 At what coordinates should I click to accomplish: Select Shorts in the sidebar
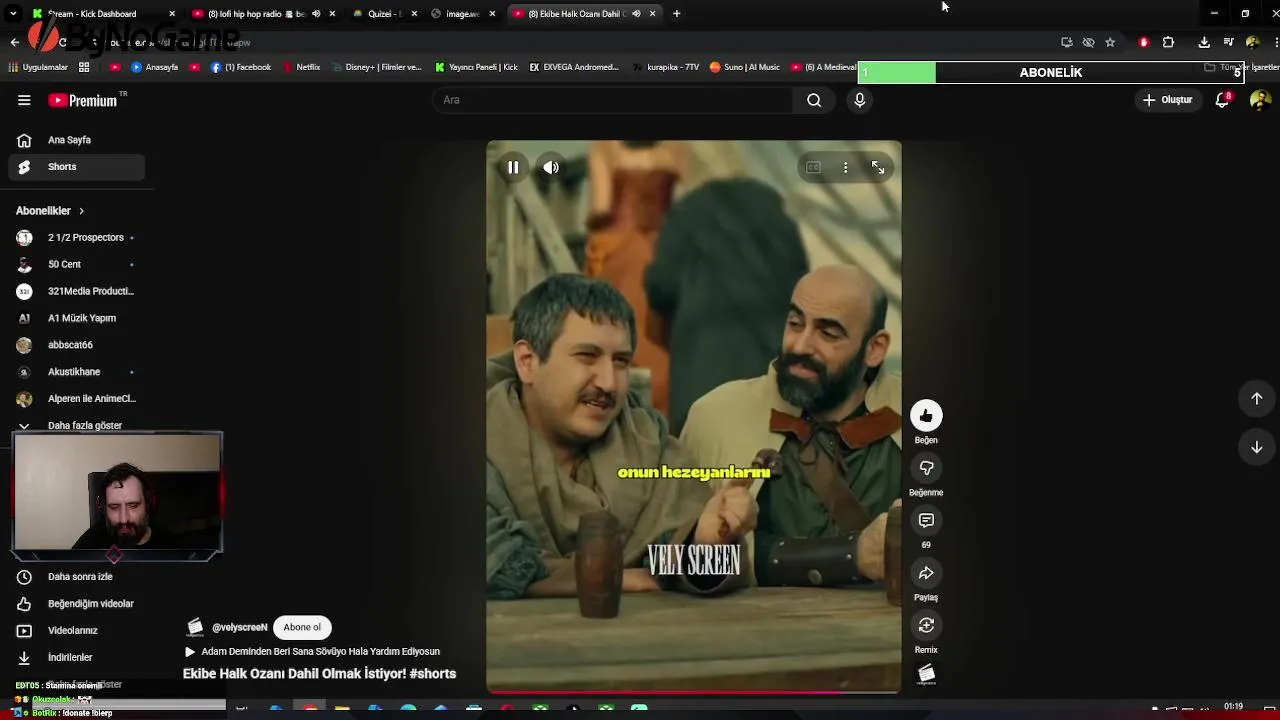point(76,167)
